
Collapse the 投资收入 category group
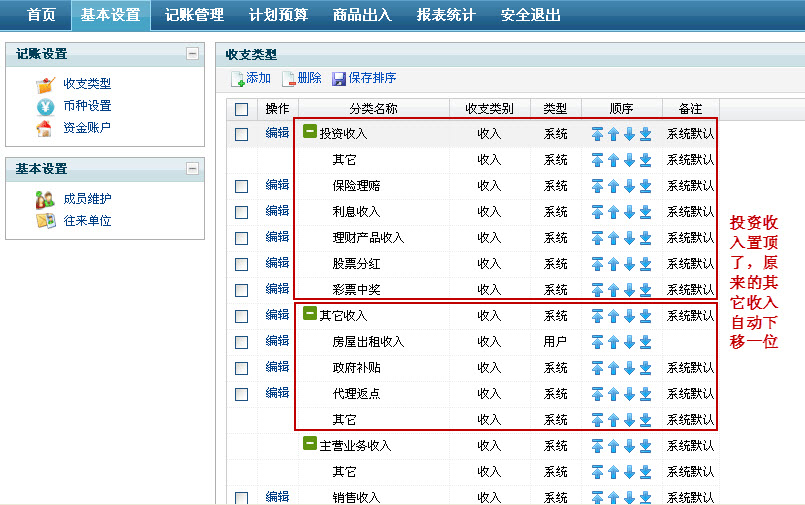(310, 131)
